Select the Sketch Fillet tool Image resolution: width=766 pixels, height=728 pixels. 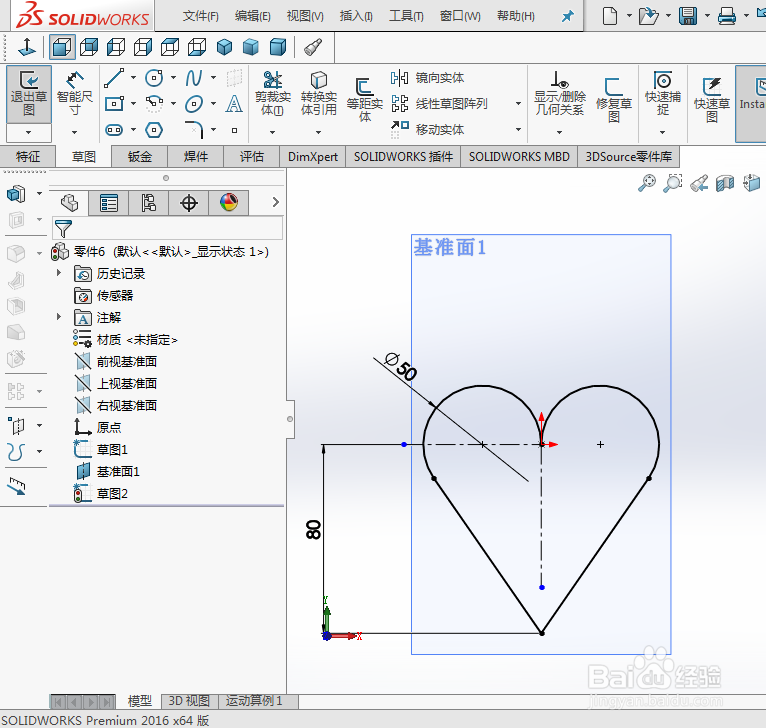[194, 130]
